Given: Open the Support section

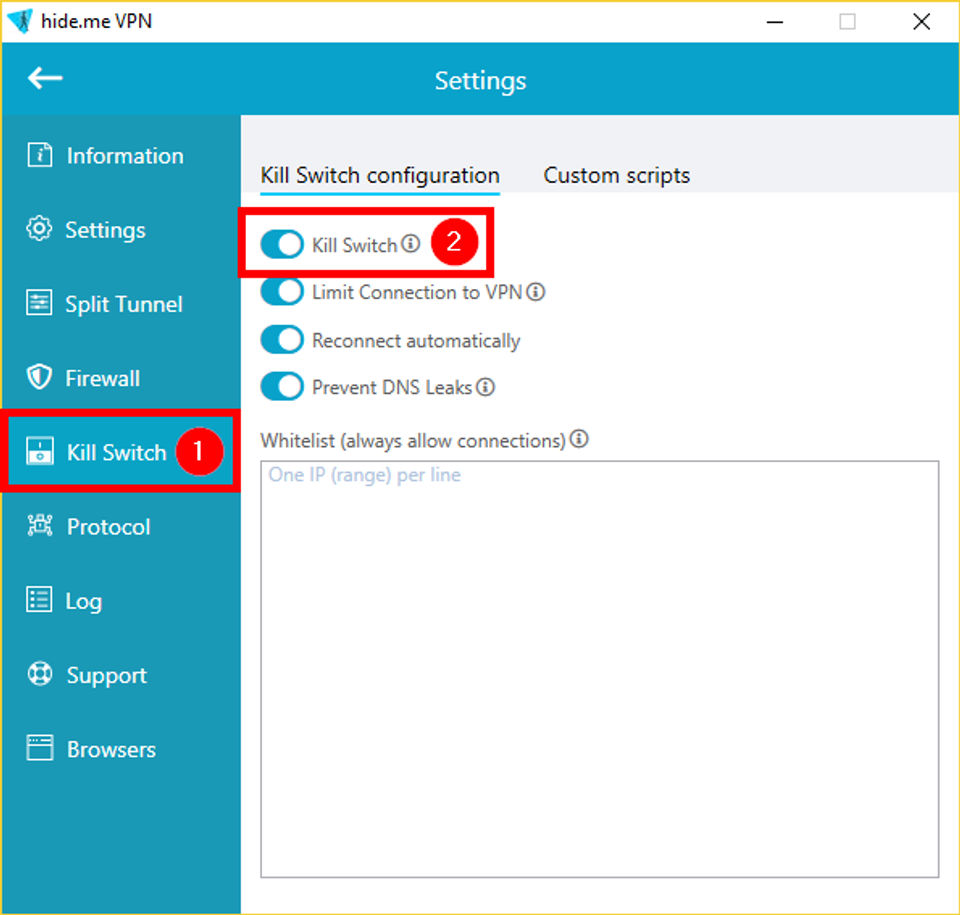Looking at the screenshot, I should 121,675.
